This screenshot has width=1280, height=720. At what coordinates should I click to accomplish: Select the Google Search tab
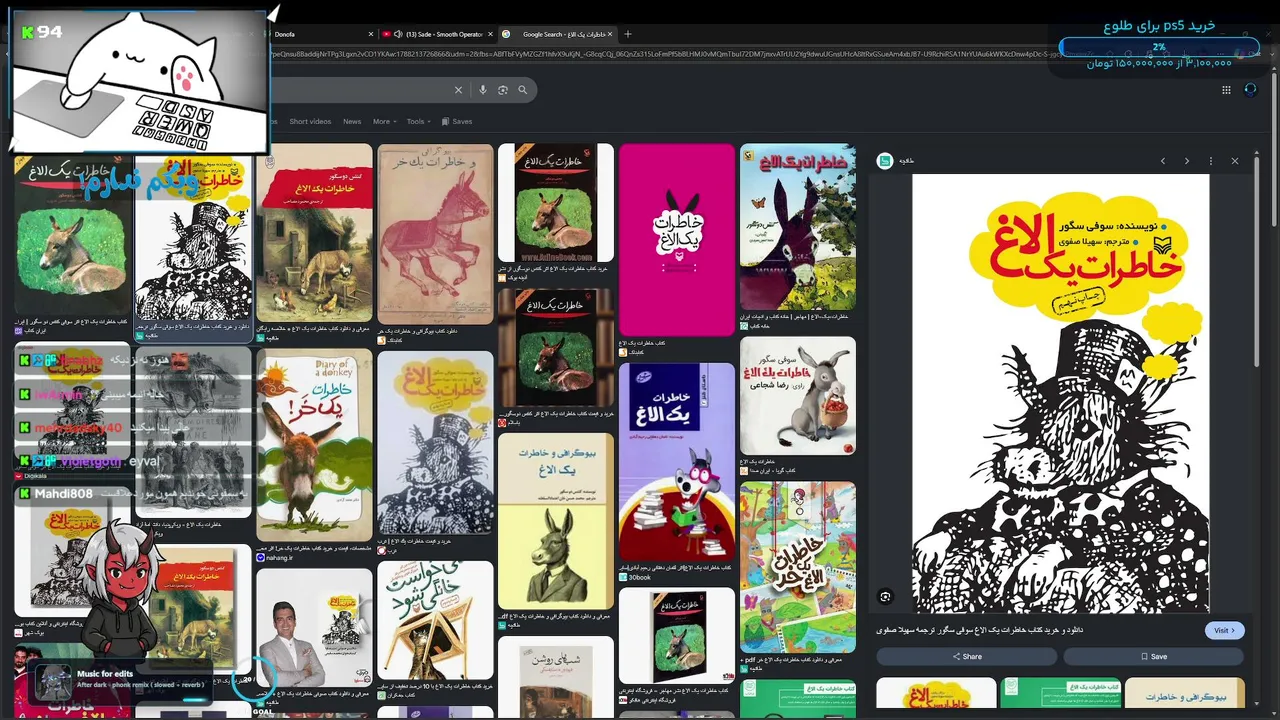[x=559, y=34]
